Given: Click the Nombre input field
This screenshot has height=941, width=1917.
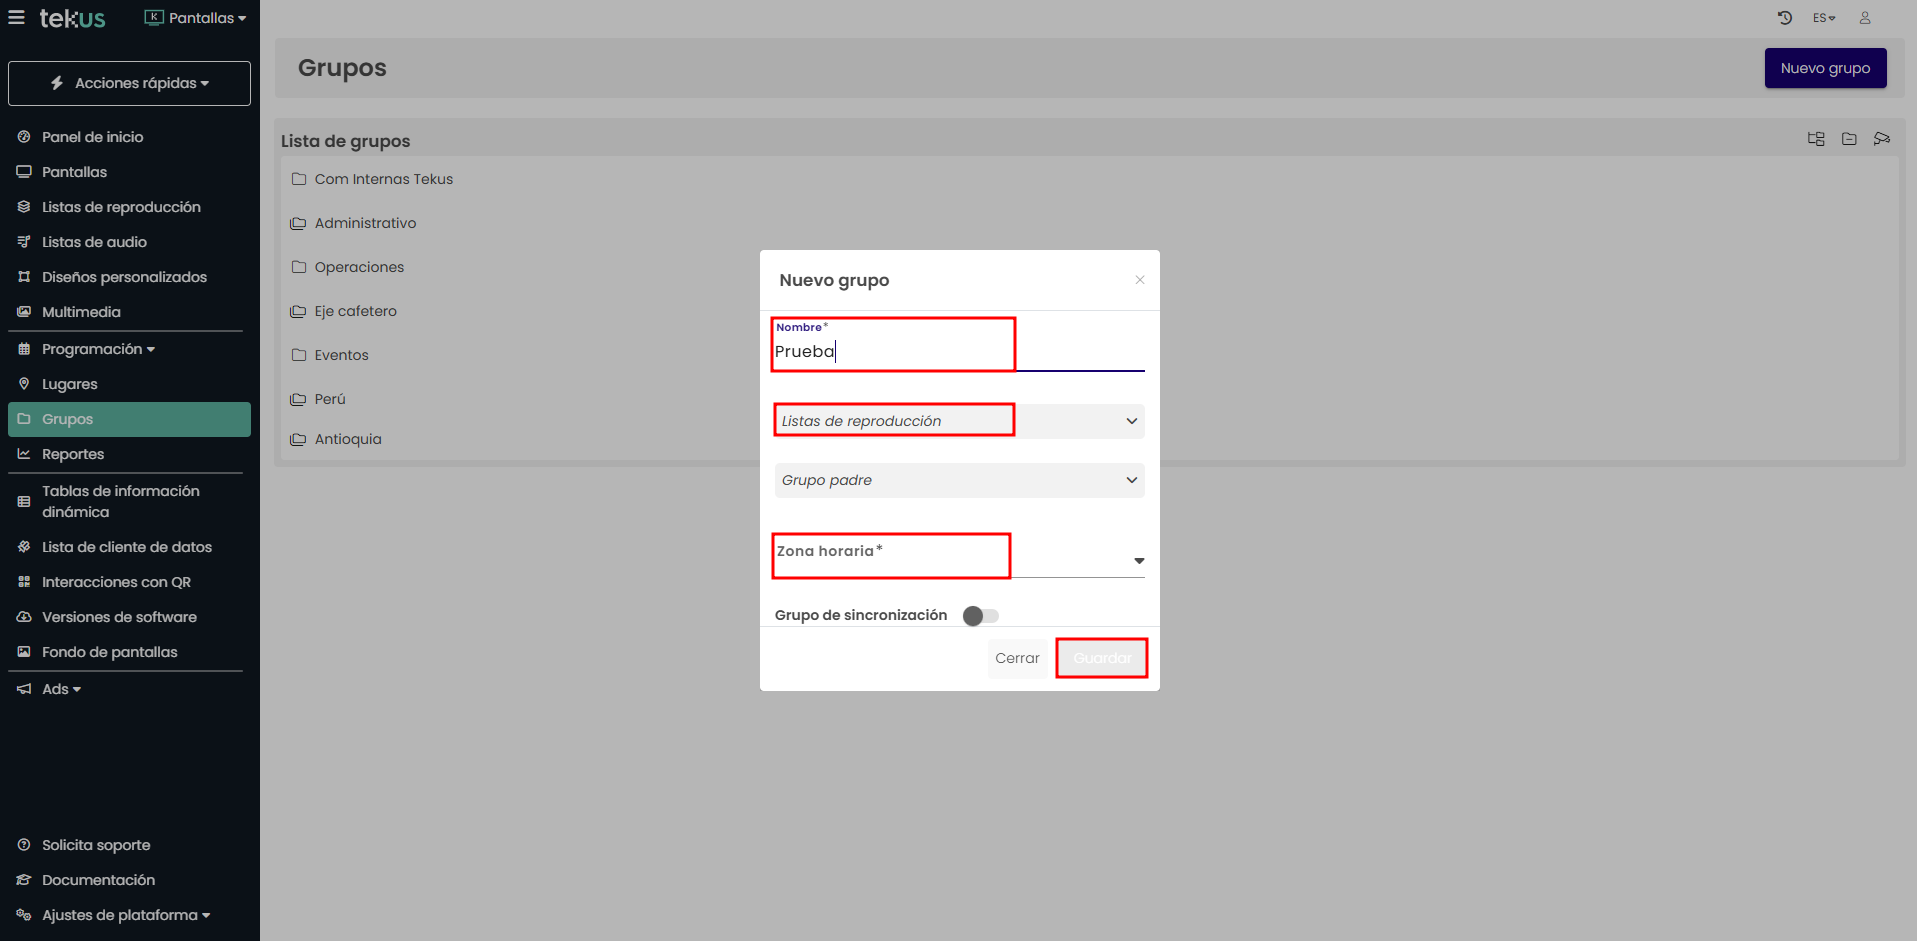Looking at the screenshot, I should (x=958, y=351).
